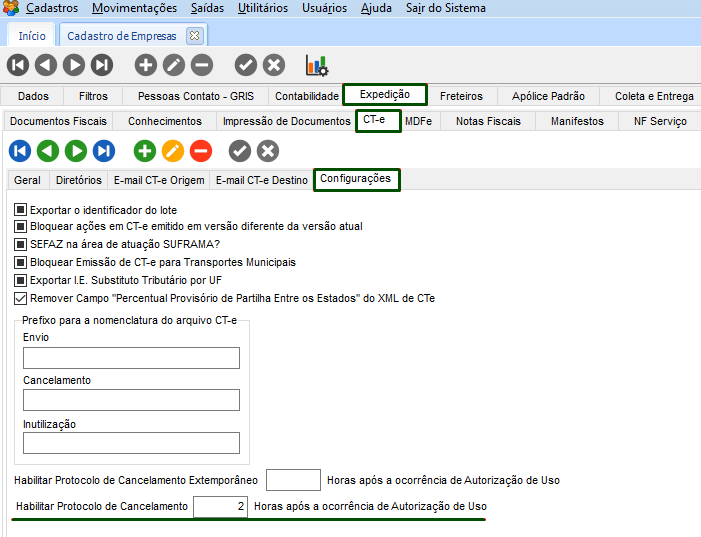The height and width of the screenshot is (537, 701).
Task: Switch to the Geral tab
Action: click(x=27, y=180)
